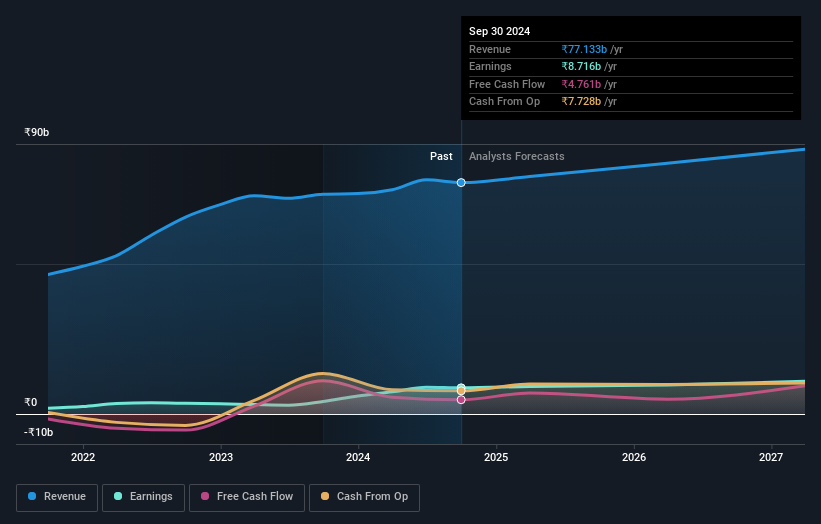Click the 2025 x-axis label
The height and width of the screenshot is (524, 821).
496,457
